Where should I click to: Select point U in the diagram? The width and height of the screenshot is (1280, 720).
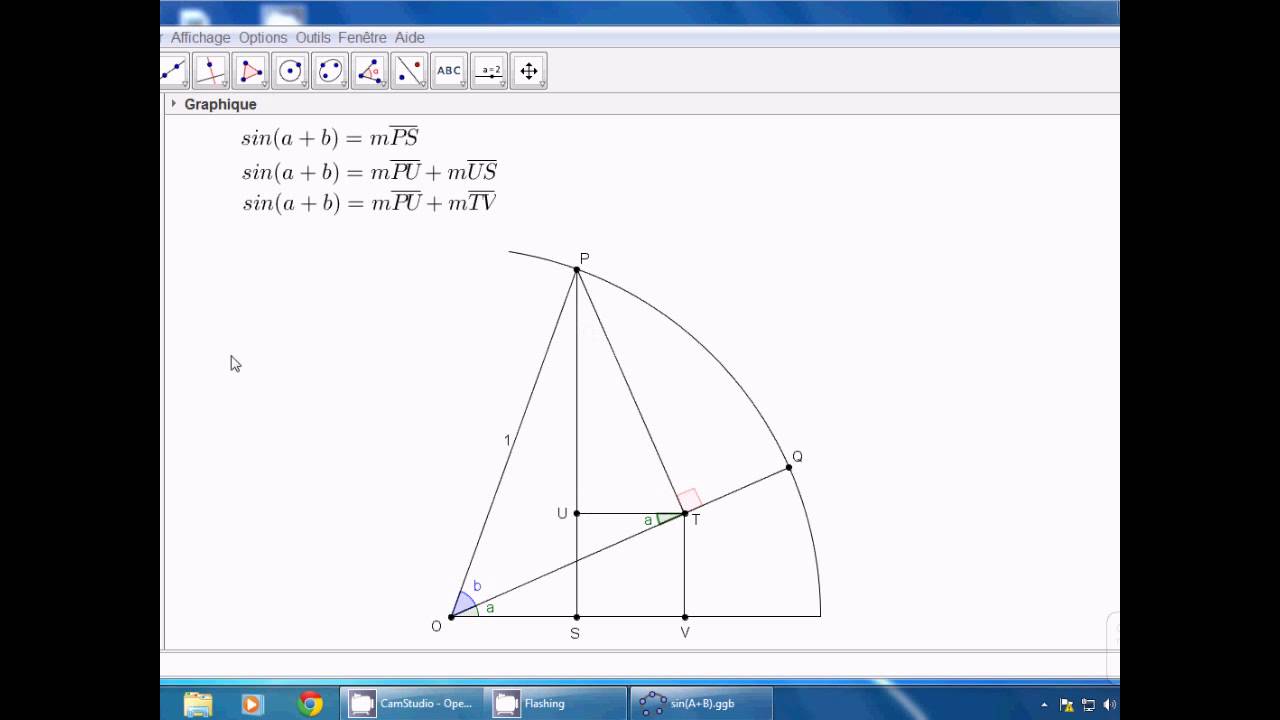point(577,514)
